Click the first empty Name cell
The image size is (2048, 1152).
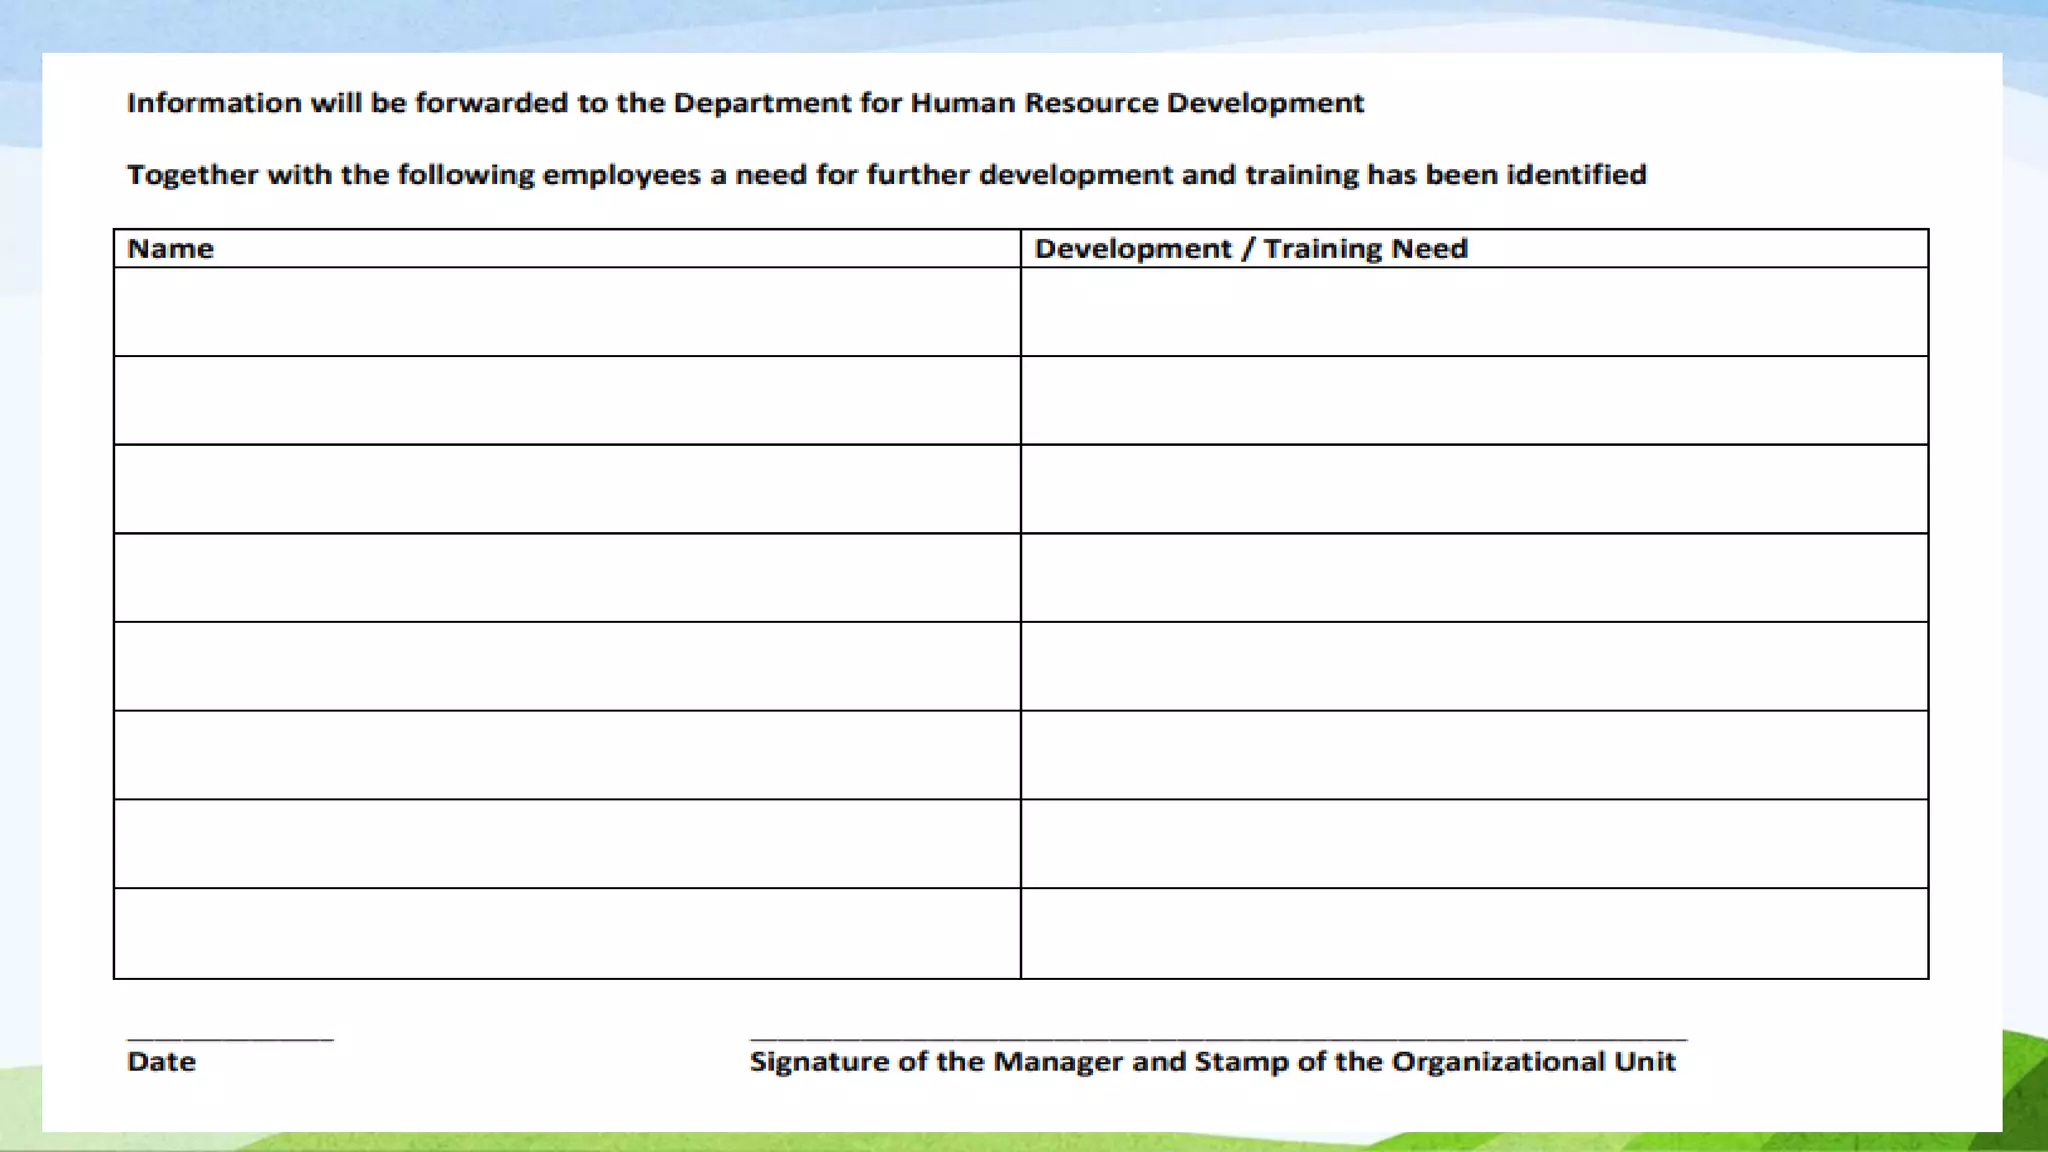pos(567,311)
